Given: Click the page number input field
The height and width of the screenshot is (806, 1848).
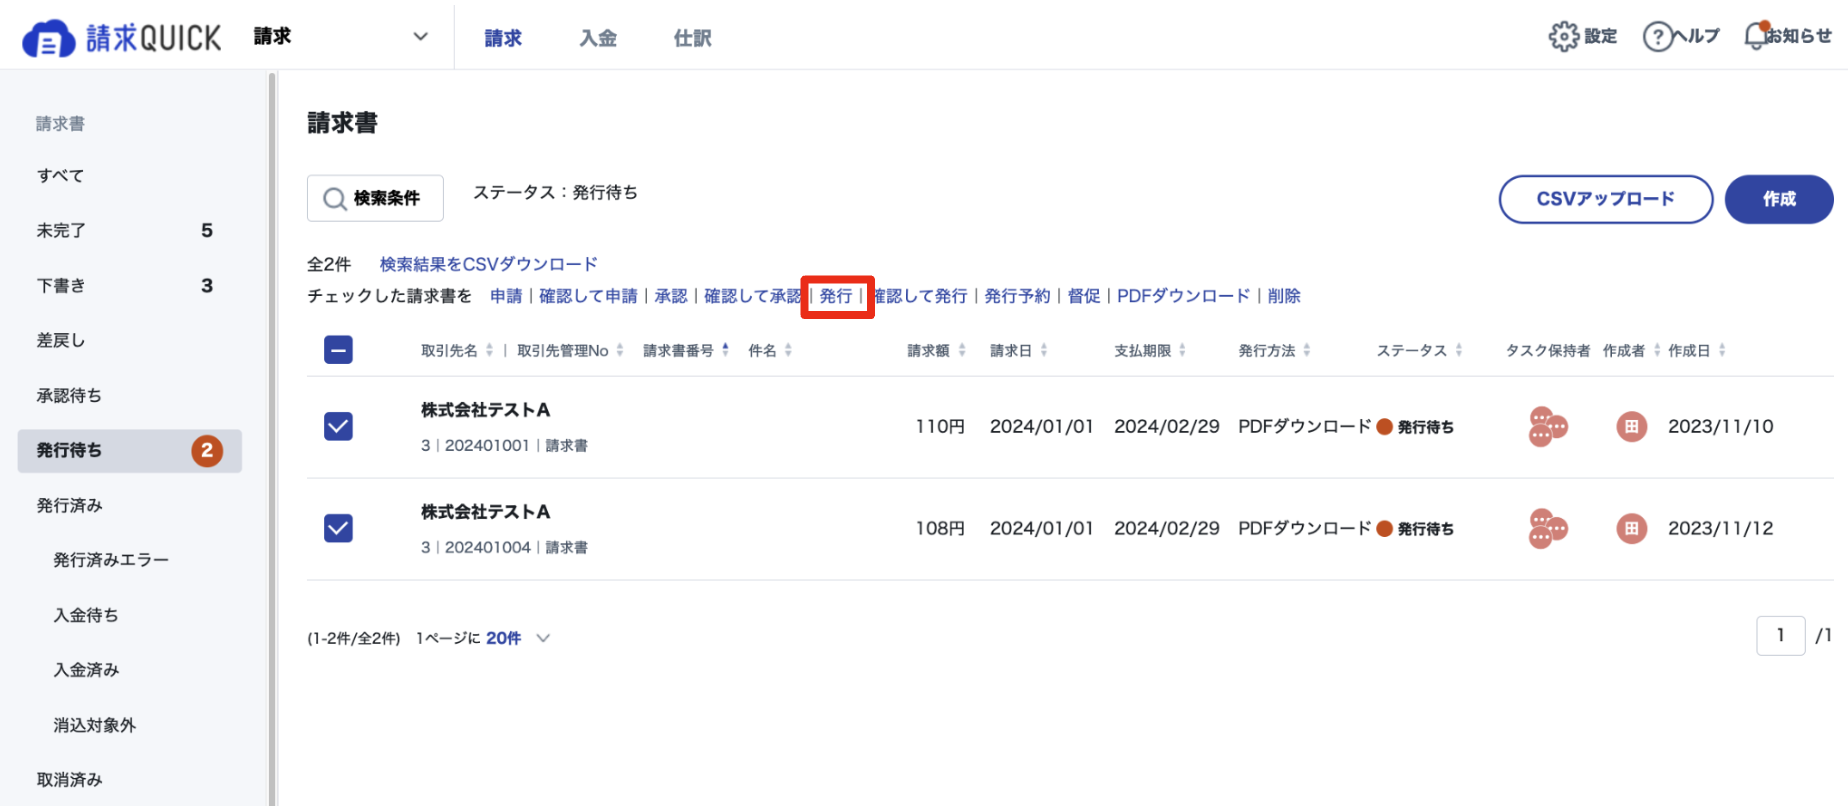Looking at the screenshot, I should [x=1780, y=635].
